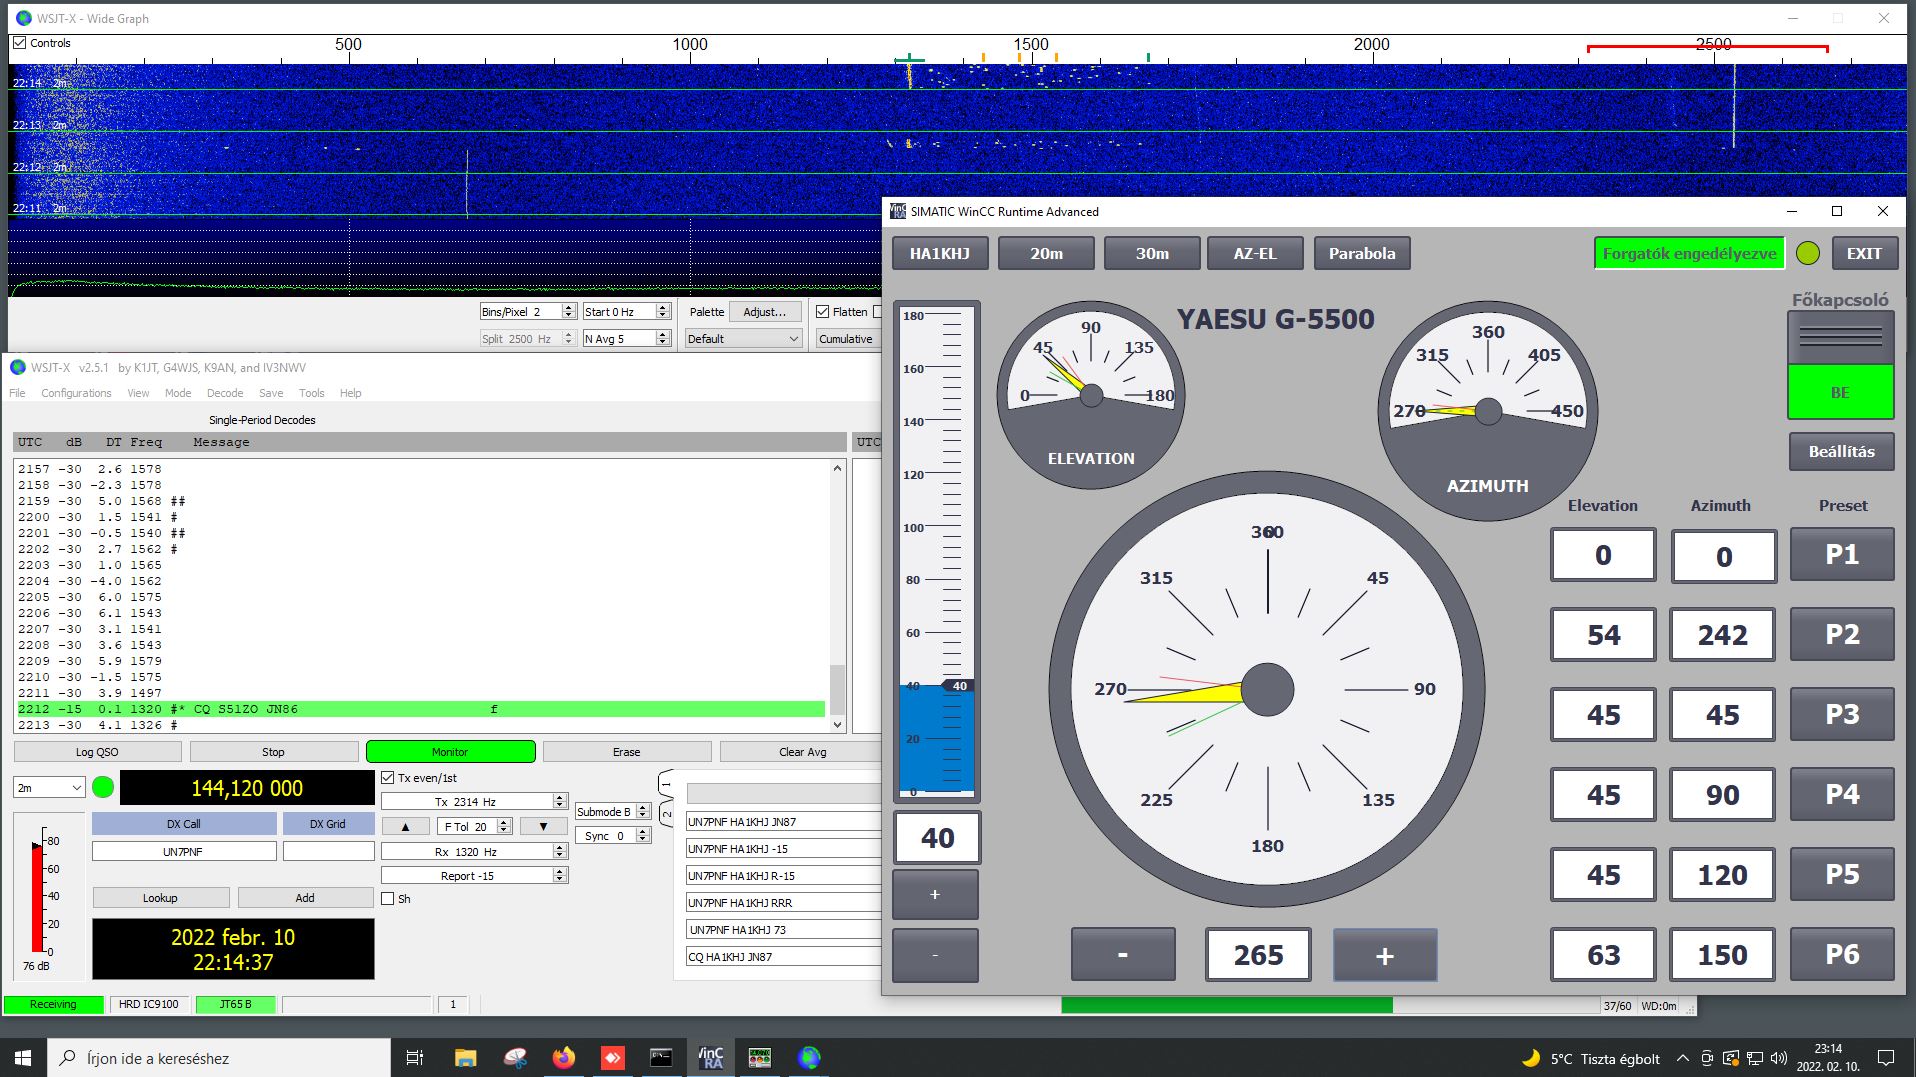Enable the Sh checkbox
This screenshot has height=1077, width=1916.
point(388,899)
